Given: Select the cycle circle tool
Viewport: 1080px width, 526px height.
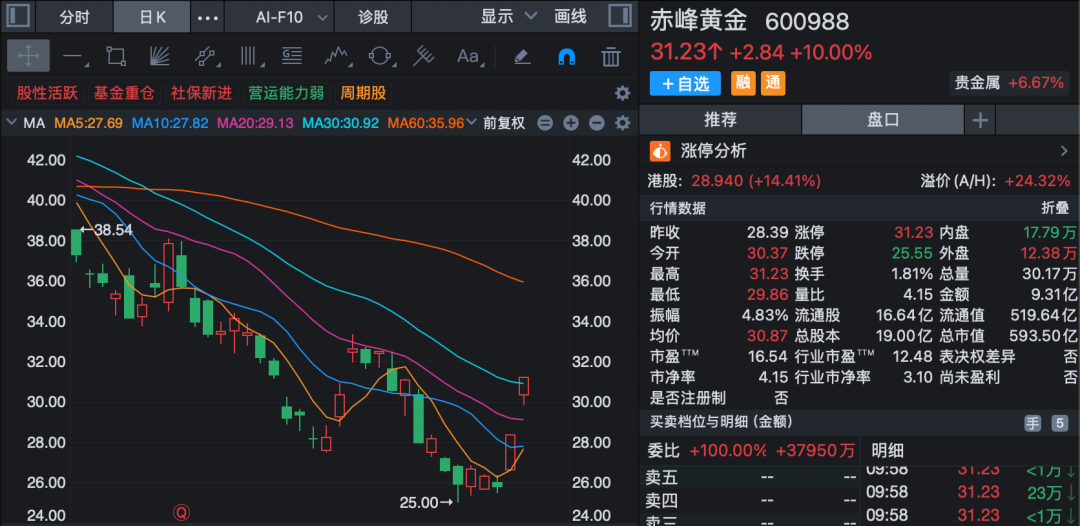Looking at the screenshot, I should click(x=380, y=56).
